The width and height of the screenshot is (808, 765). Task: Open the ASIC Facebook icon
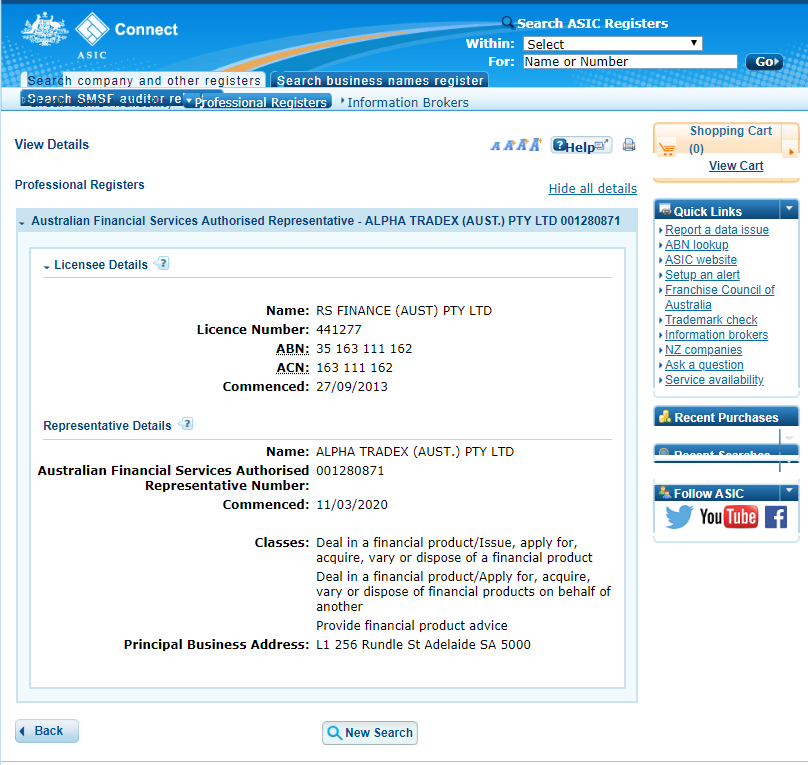click(x=776, y=517)
